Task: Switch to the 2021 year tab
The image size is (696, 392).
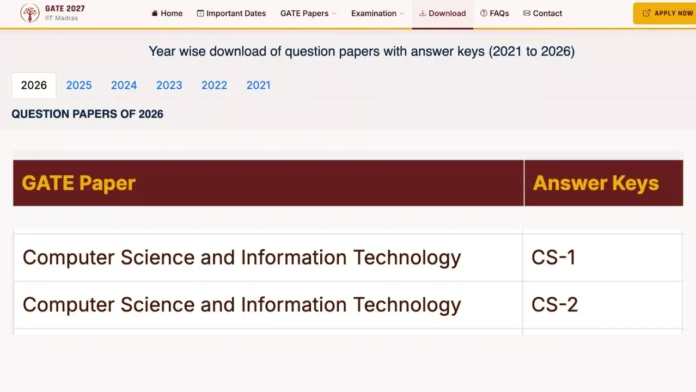Action: pos(258,85)
